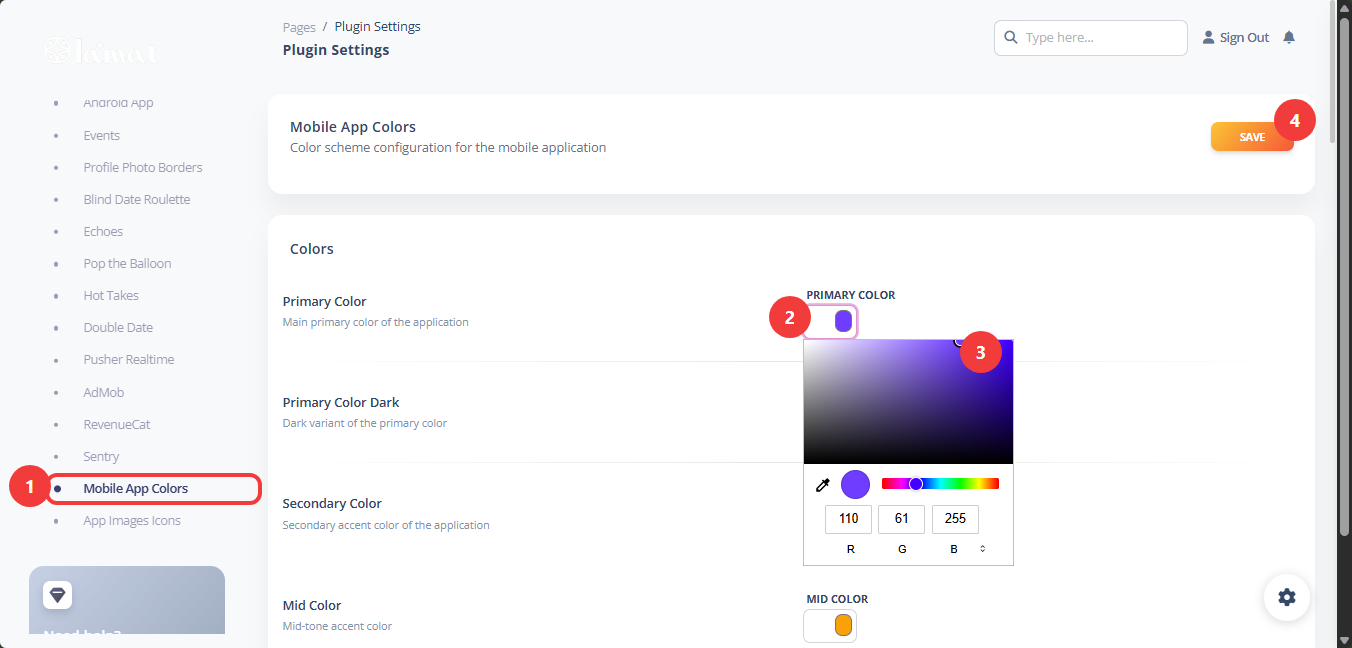Click the hue slider in color picker
1352x648 pixels.
[x=940, y=484]
